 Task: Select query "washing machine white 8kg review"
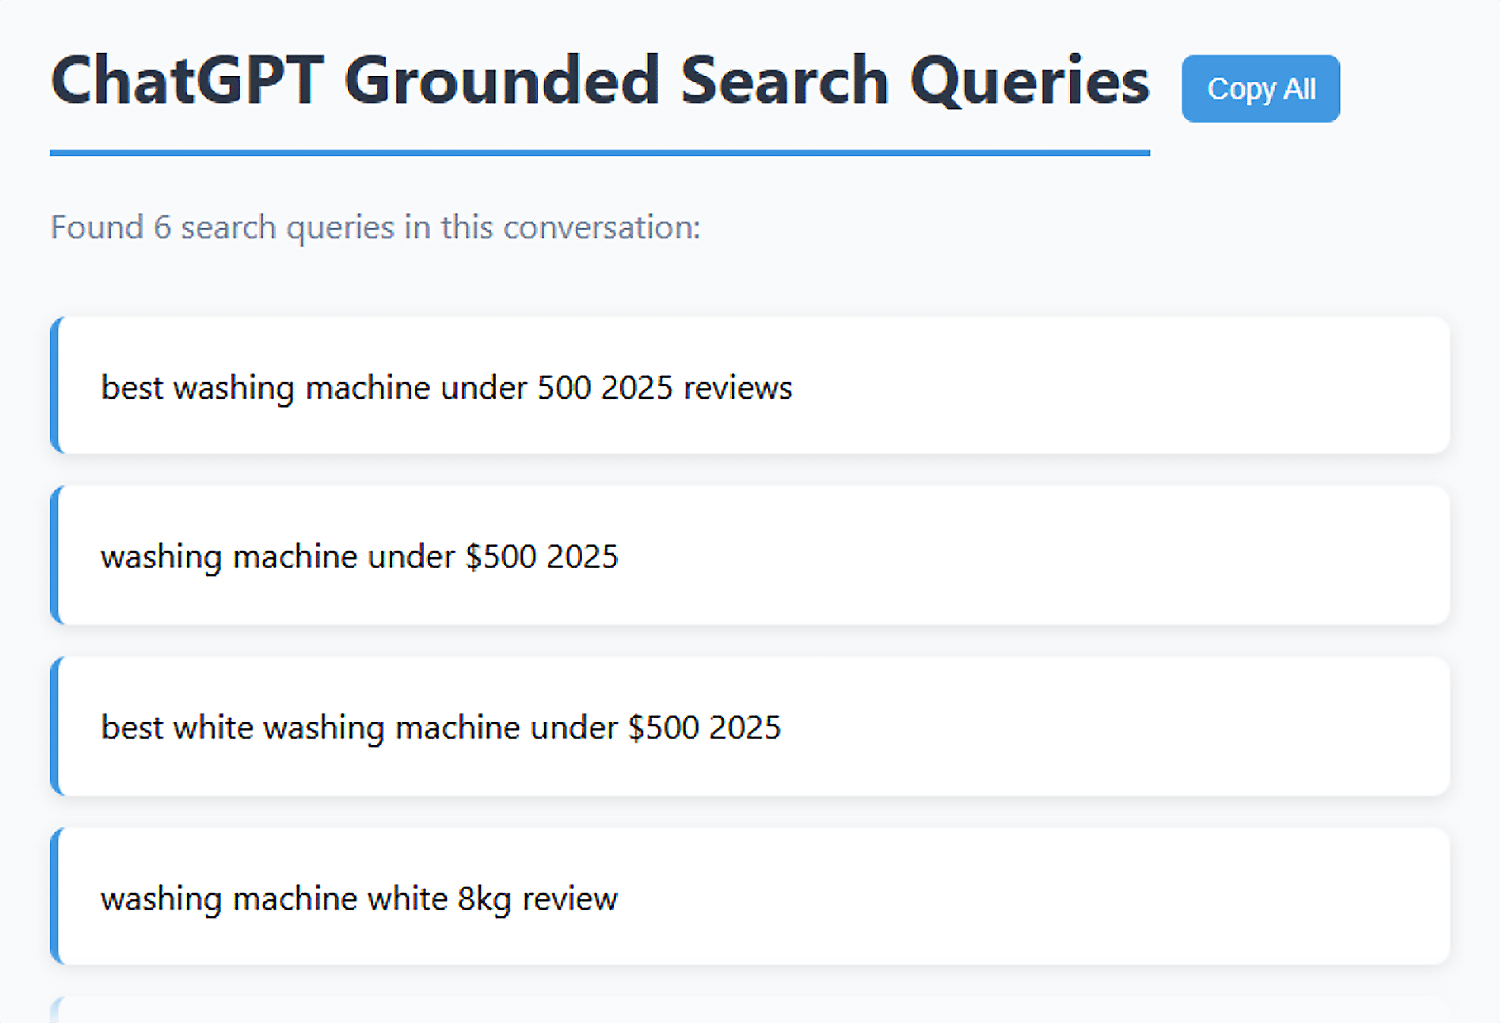click(750, 897)
